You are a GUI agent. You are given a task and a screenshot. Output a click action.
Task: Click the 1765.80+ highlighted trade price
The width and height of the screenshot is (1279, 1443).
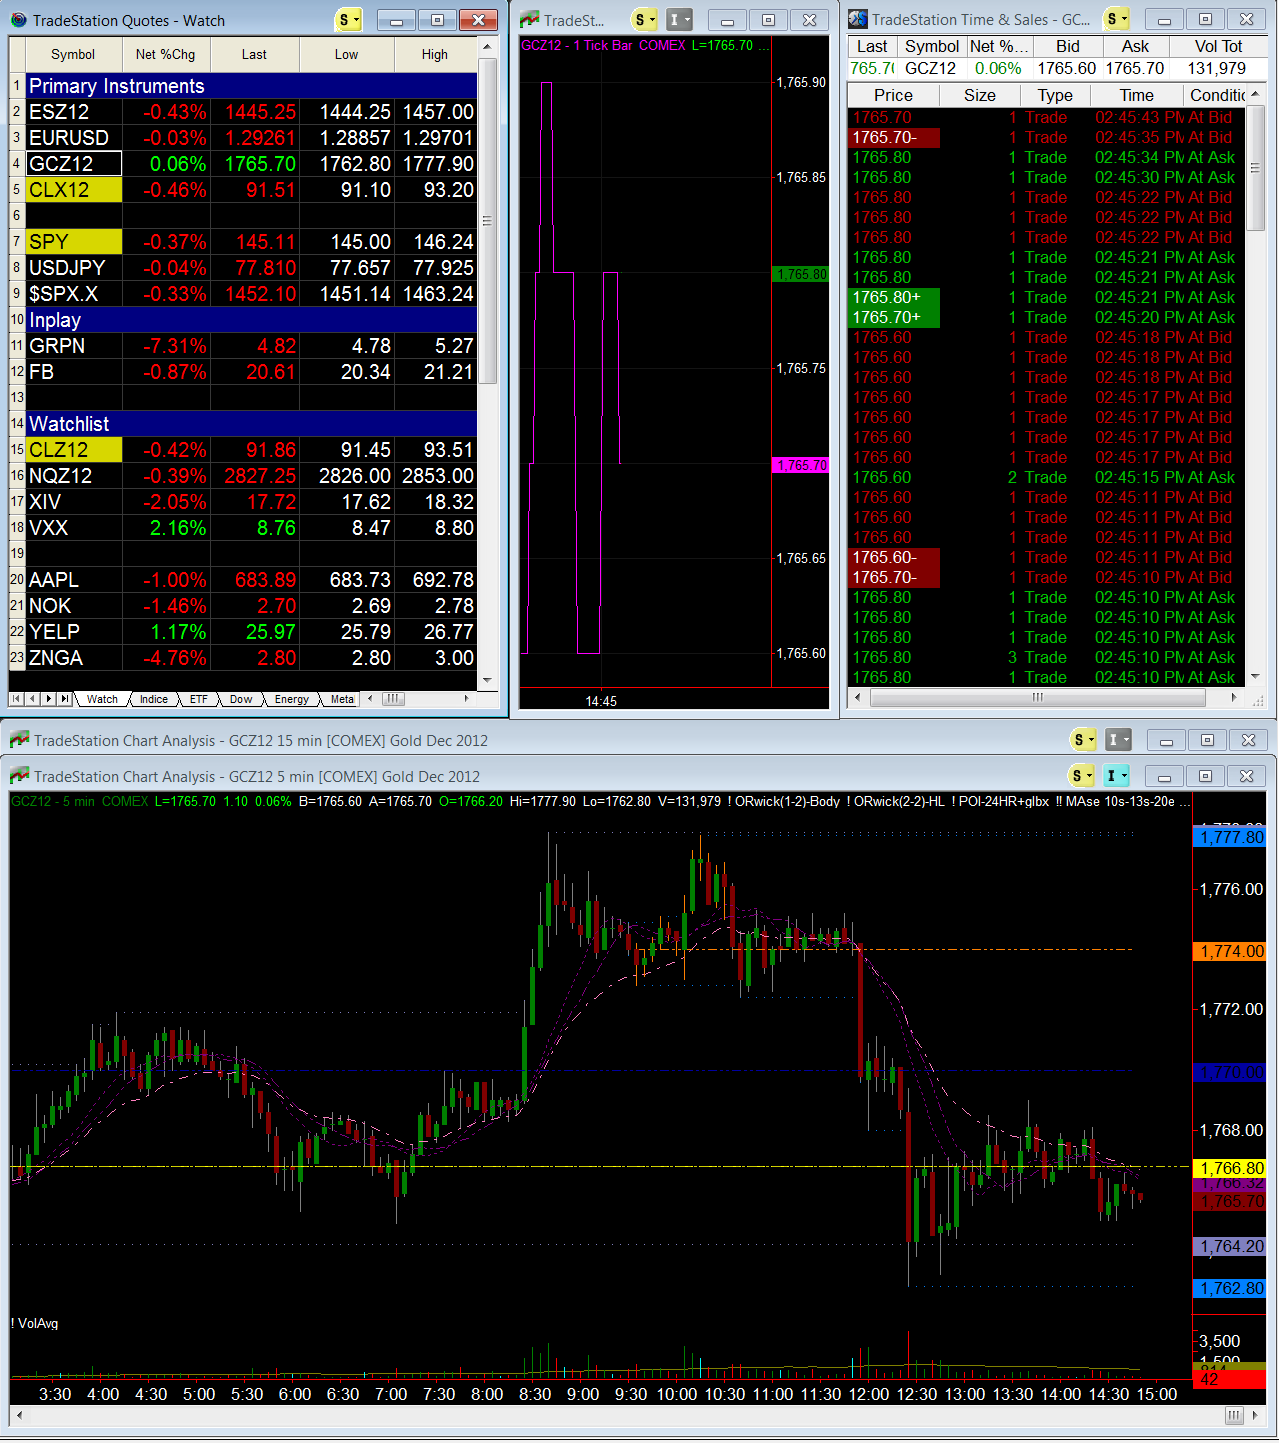(x=894, y=297)
